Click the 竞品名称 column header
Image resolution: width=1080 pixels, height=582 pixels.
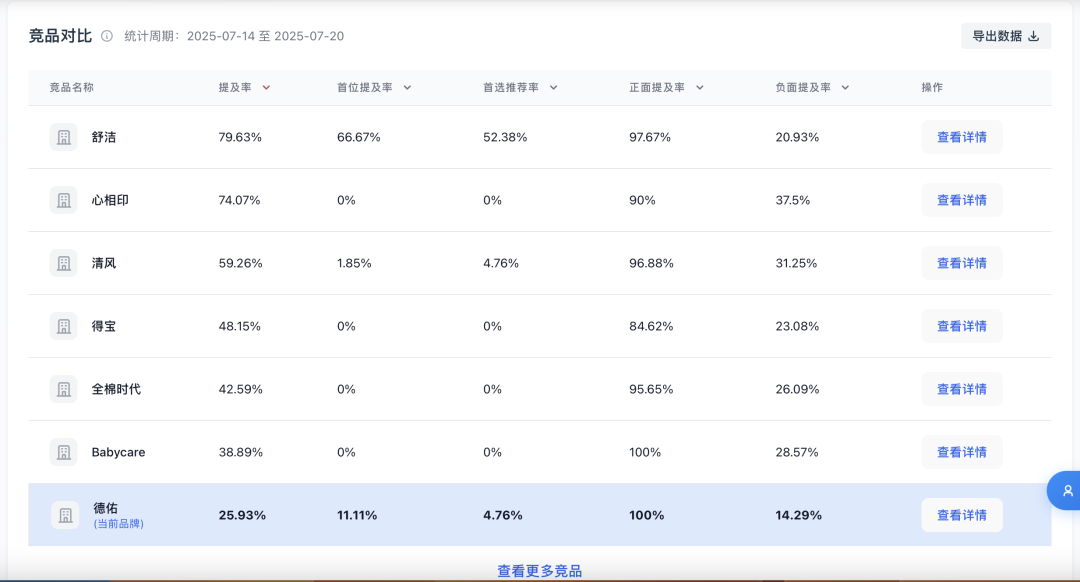(72, 87)
